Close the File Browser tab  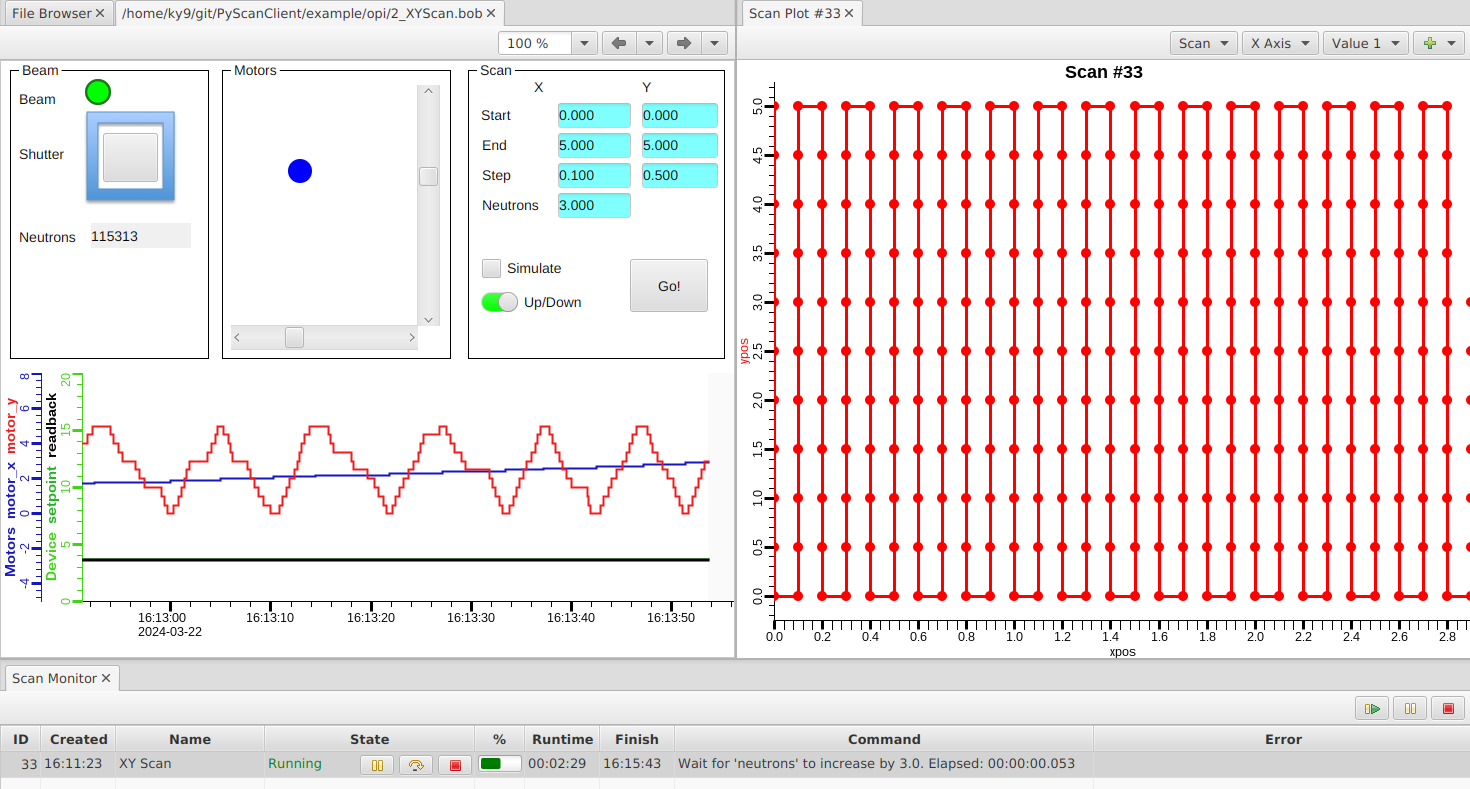[100, 14]
